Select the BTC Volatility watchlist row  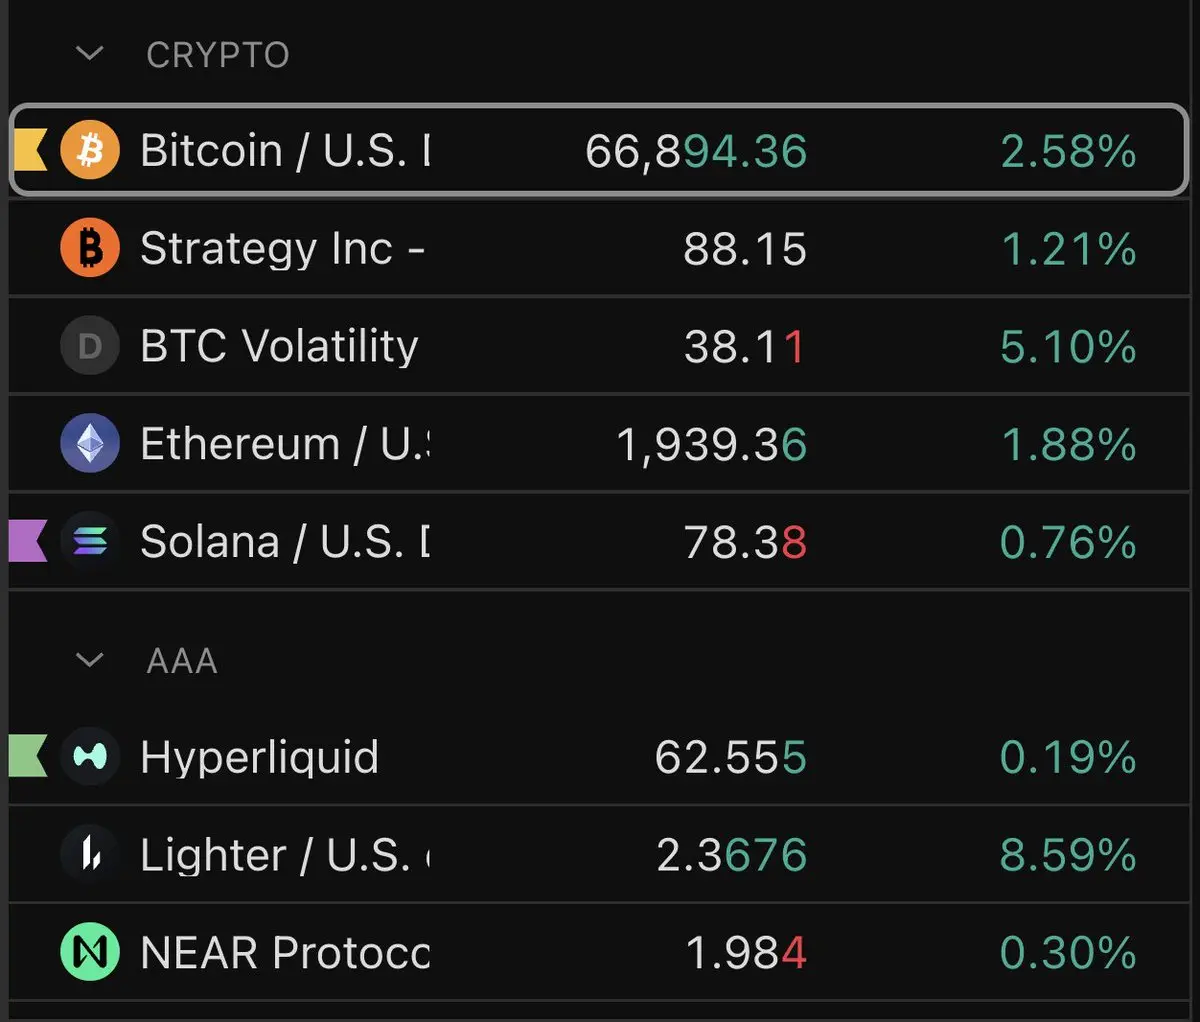[x=599, y=346]
